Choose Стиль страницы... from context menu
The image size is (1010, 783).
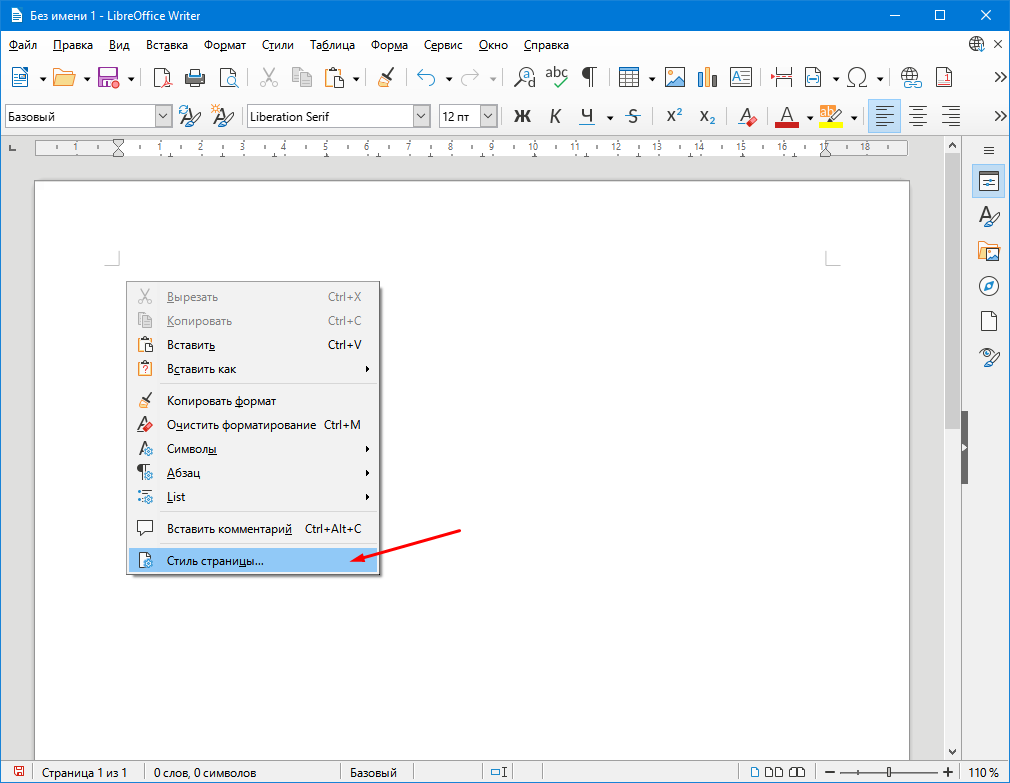[x=253, y=561]
